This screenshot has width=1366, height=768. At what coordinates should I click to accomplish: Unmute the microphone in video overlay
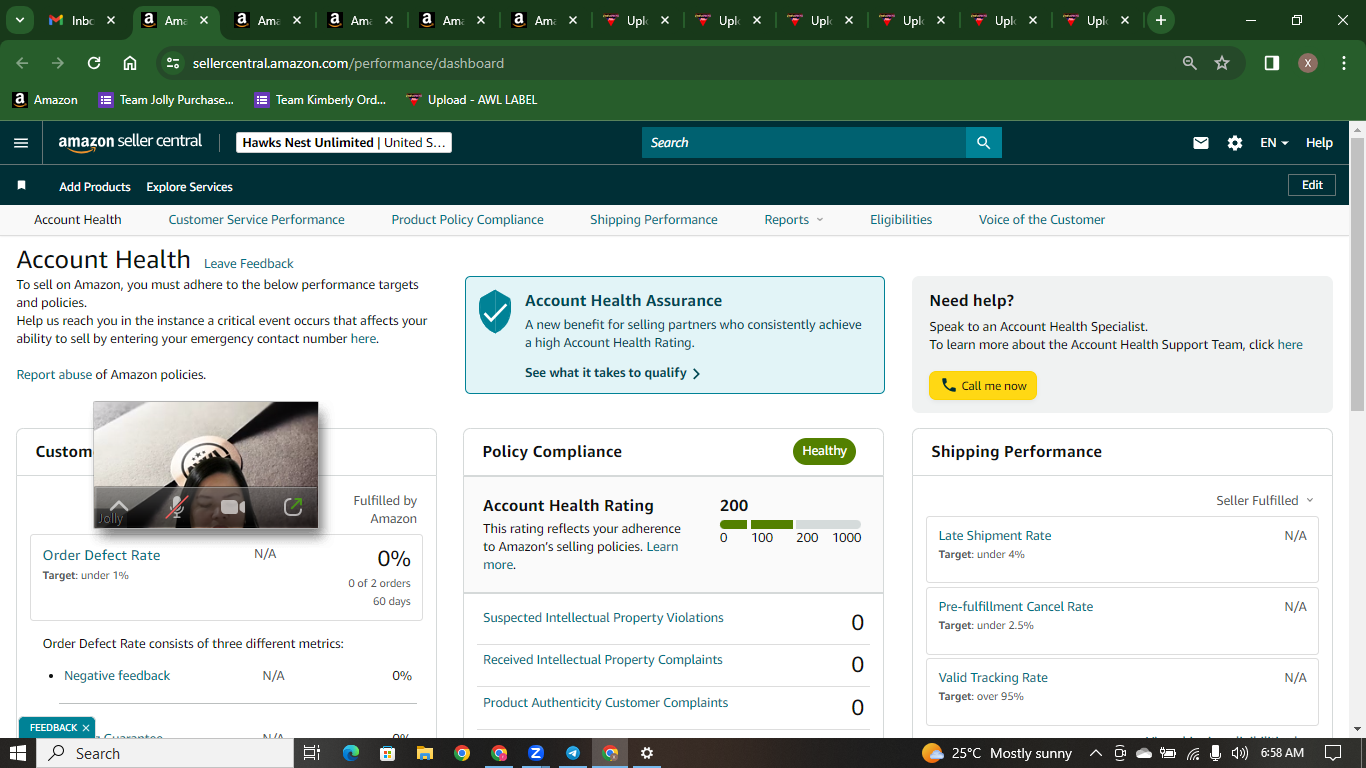click(x=176, y=507)
